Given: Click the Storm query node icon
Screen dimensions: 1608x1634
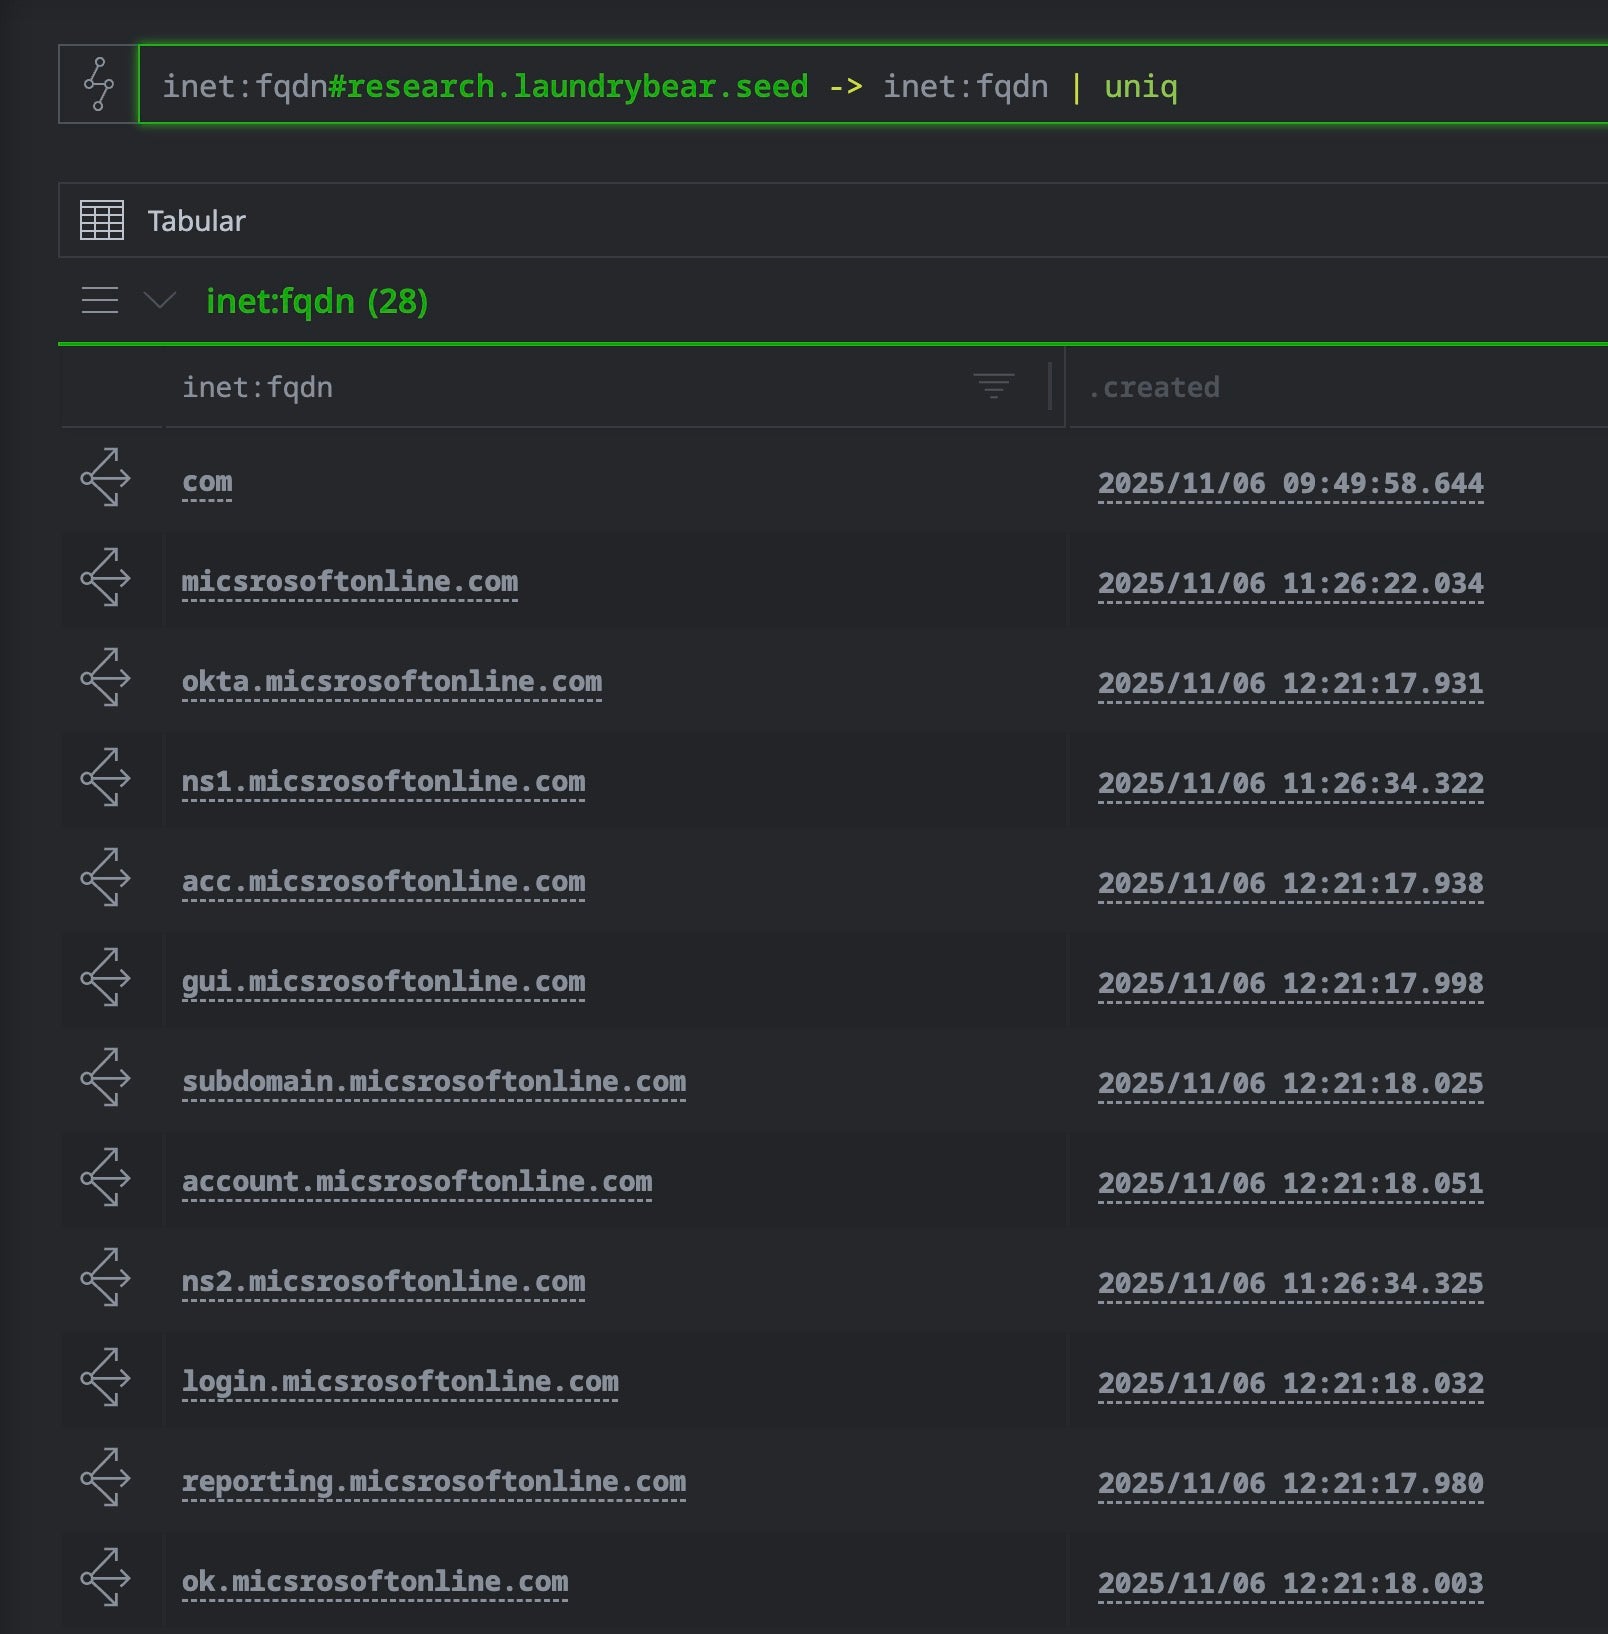Looking at the screenshot, I should pyautogui.click(x=97, y=83).
